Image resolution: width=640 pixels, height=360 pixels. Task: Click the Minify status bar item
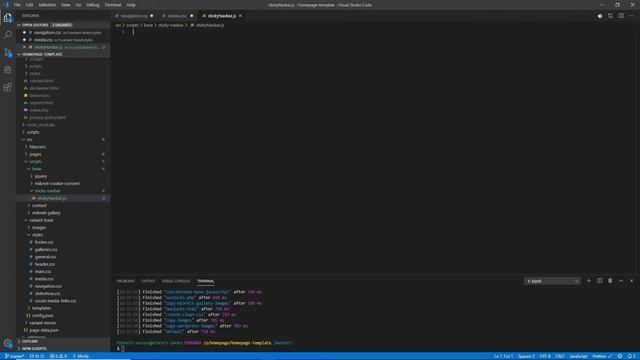pyautogui.click(x=80, y=356)
